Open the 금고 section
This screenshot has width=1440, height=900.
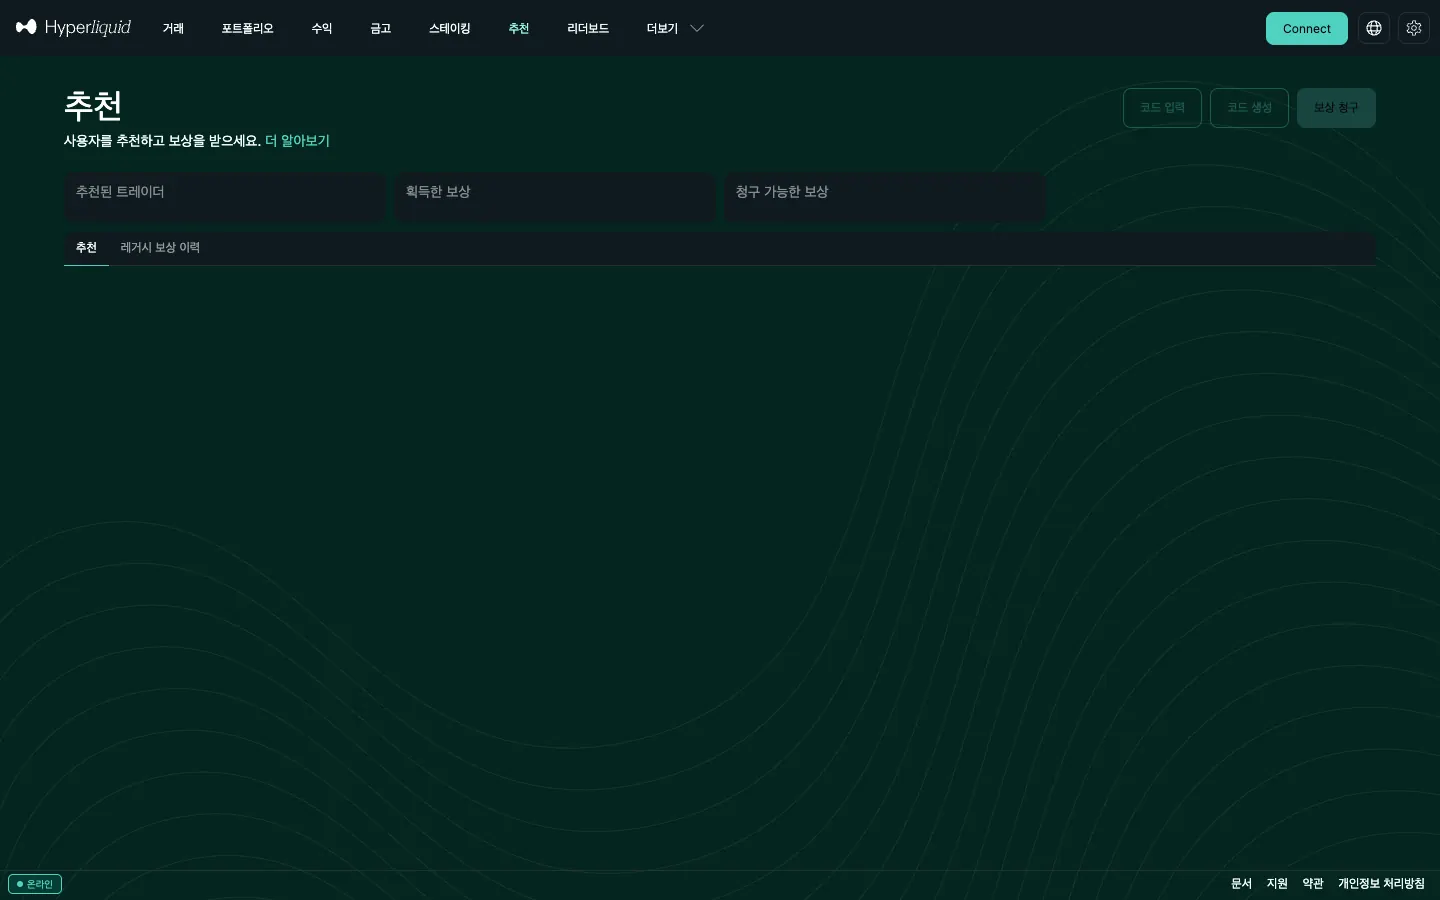coord(380,28)
